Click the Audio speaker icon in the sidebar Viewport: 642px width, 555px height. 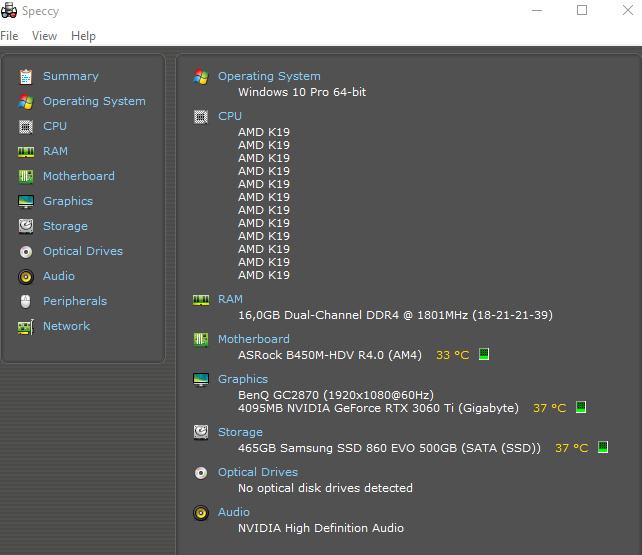click(25, 276)
